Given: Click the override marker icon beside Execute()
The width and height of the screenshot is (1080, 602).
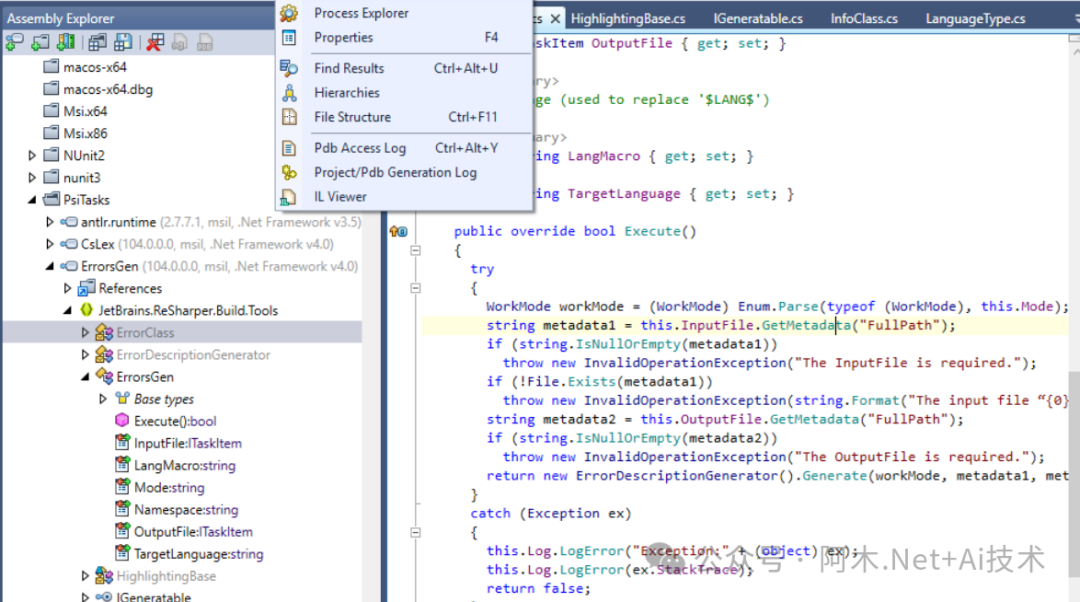Looking at the screenshot, I should 397,231.
